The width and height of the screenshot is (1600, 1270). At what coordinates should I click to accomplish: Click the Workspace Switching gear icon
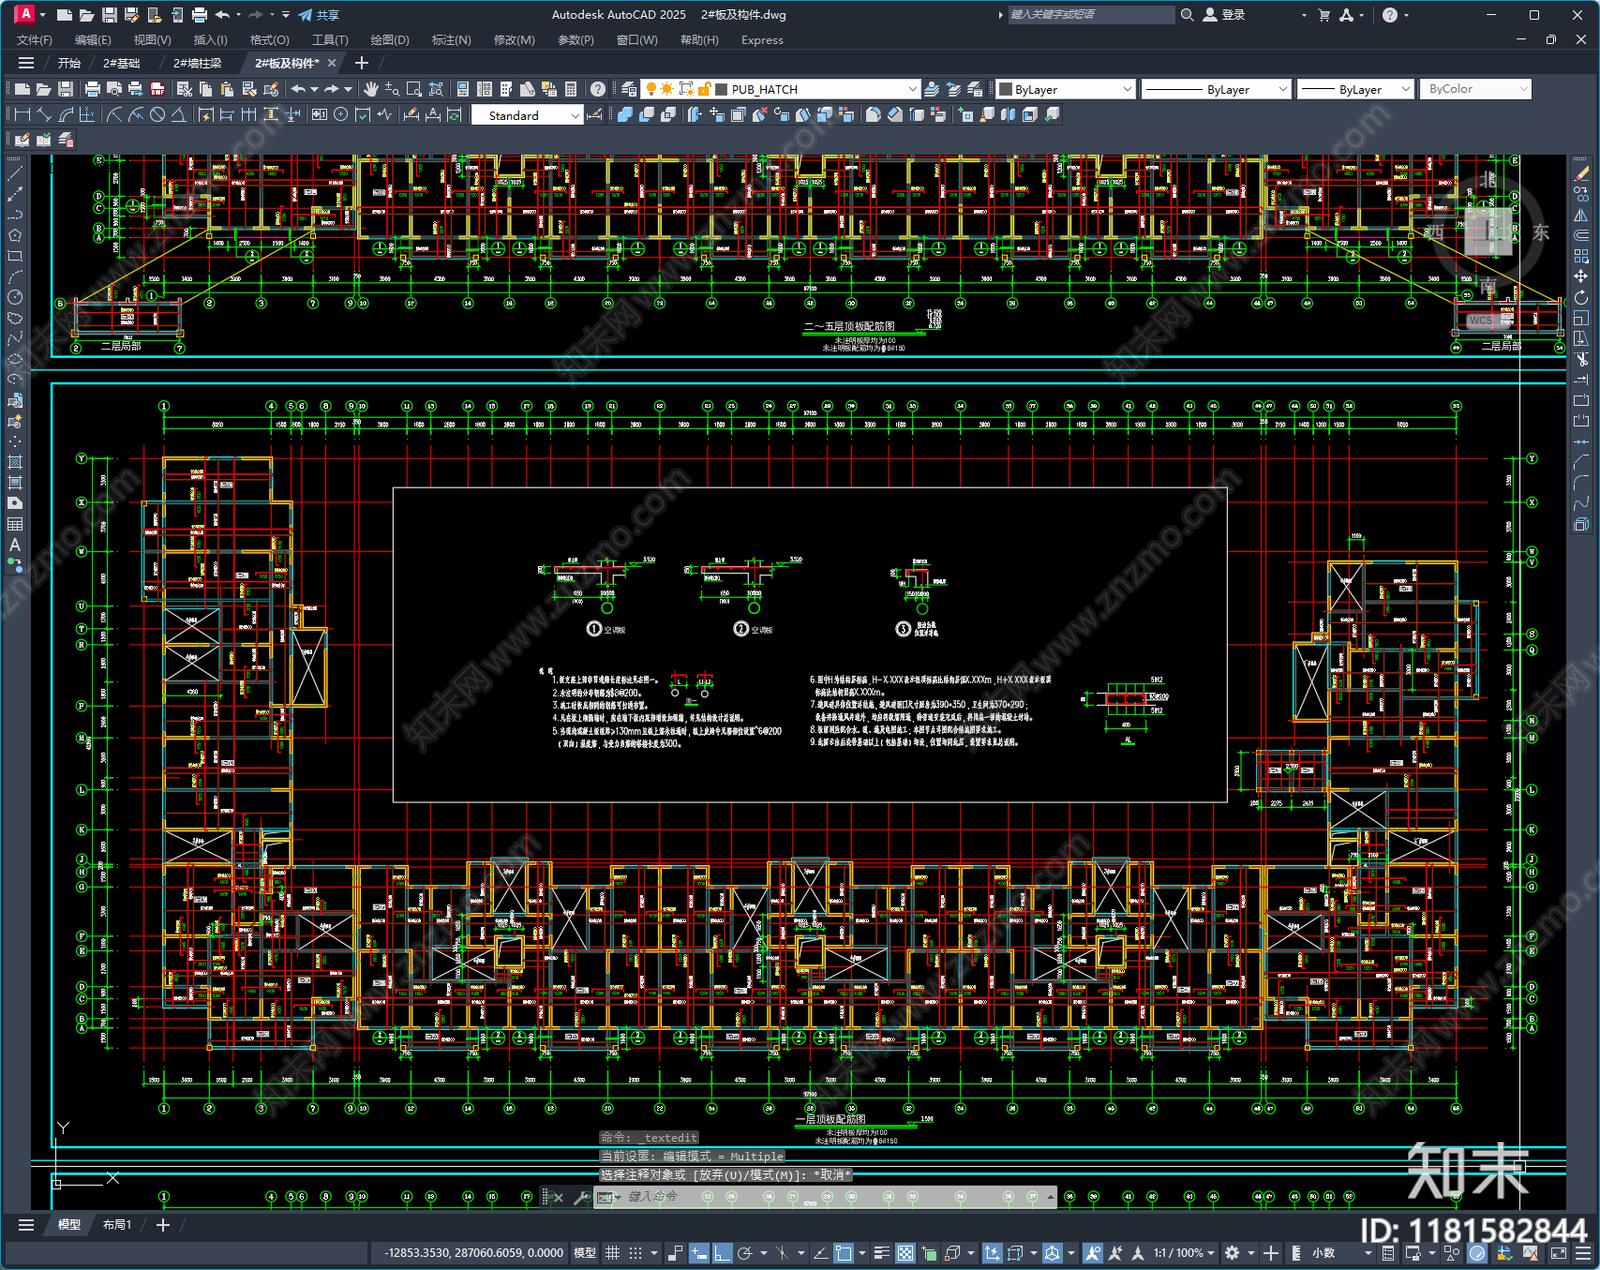pos(1232,1253)
